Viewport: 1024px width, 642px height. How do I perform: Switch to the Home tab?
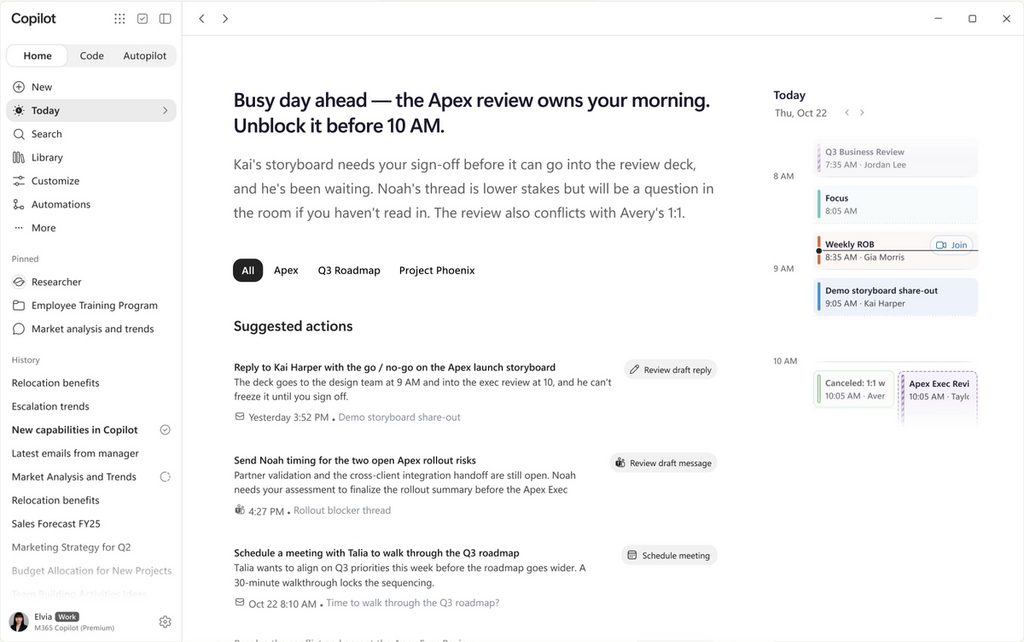(x=37, y=56)
